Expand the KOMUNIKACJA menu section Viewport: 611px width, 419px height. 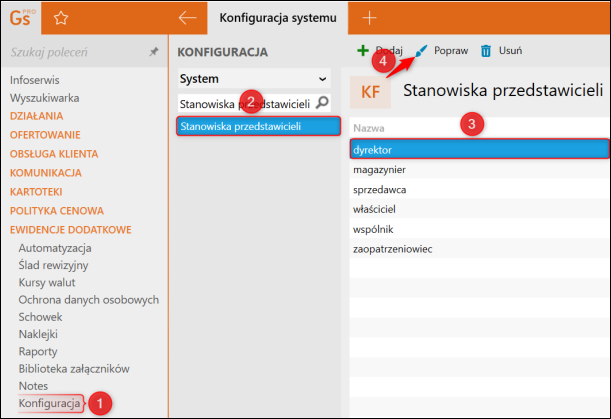46,173
